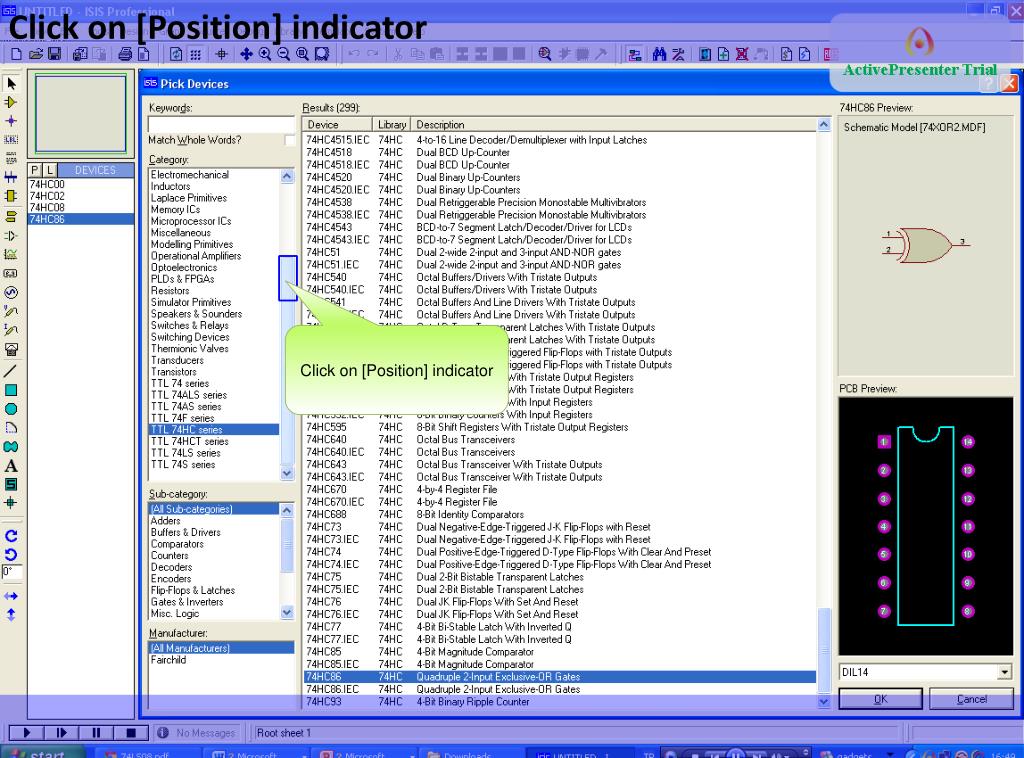
Task: Select the 2D text 'A' tool
Action: pos(11,466)
